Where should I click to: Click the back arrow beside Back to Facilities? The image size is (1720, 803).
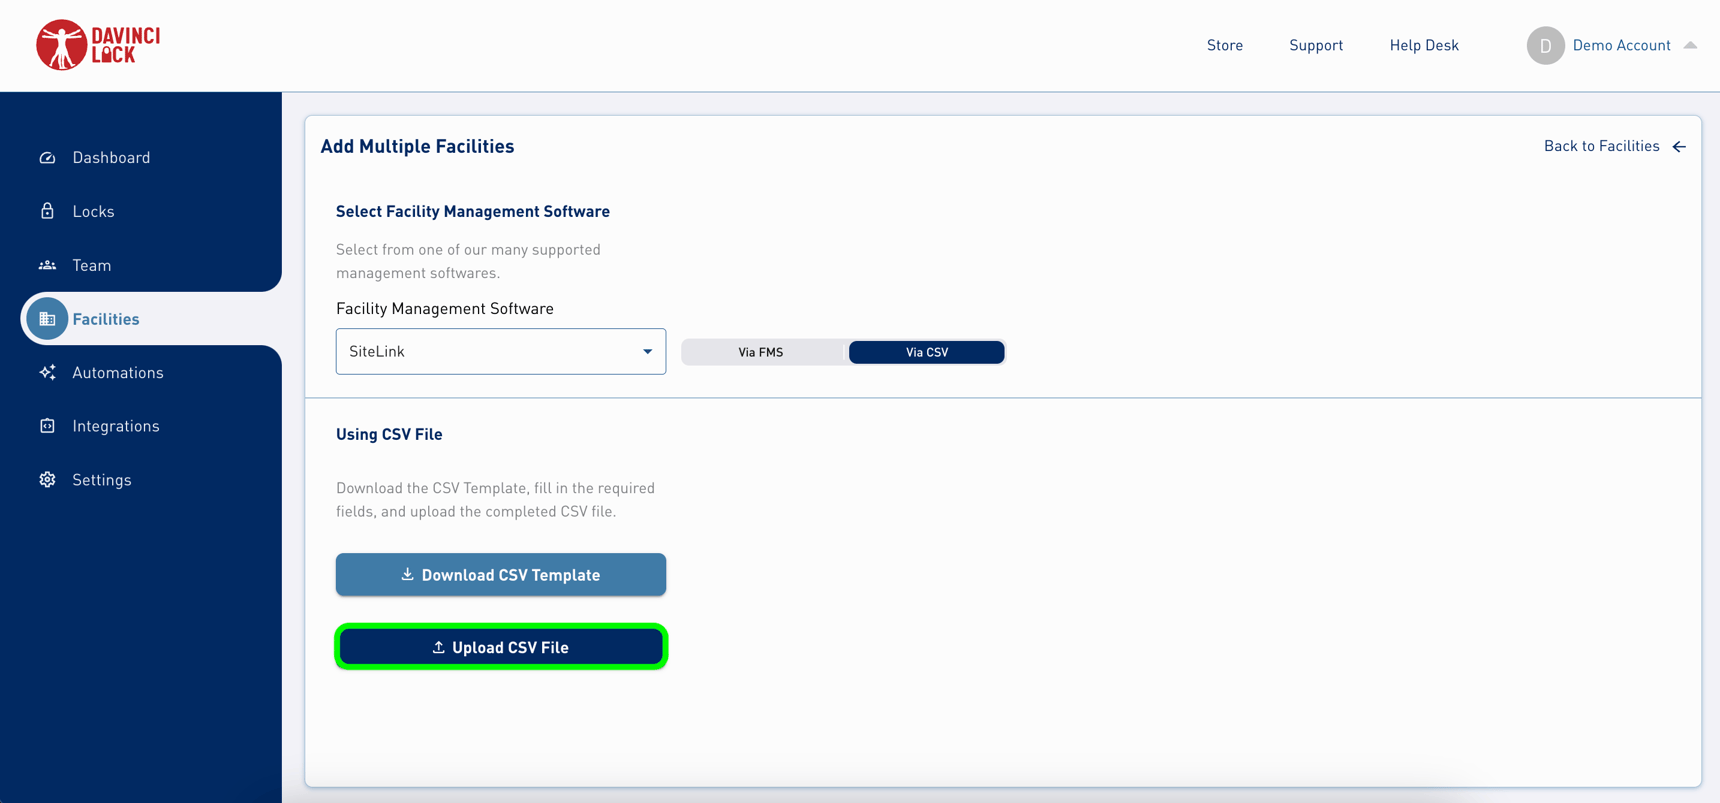1679,147
